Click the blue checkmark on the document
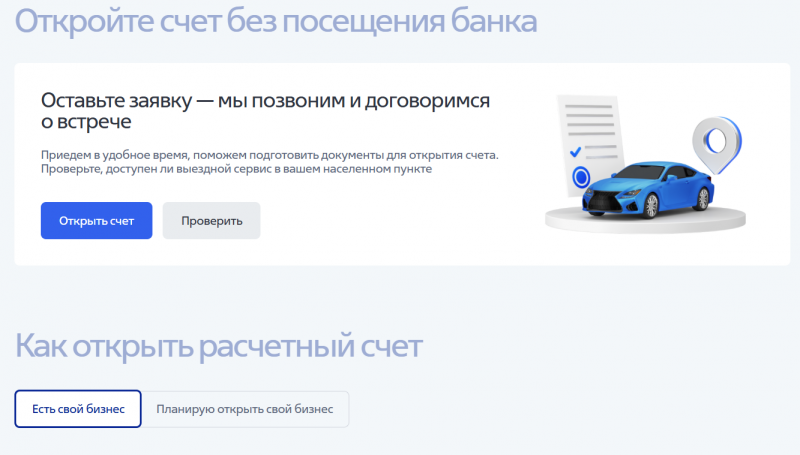800x455 pixels. [574, 153]
